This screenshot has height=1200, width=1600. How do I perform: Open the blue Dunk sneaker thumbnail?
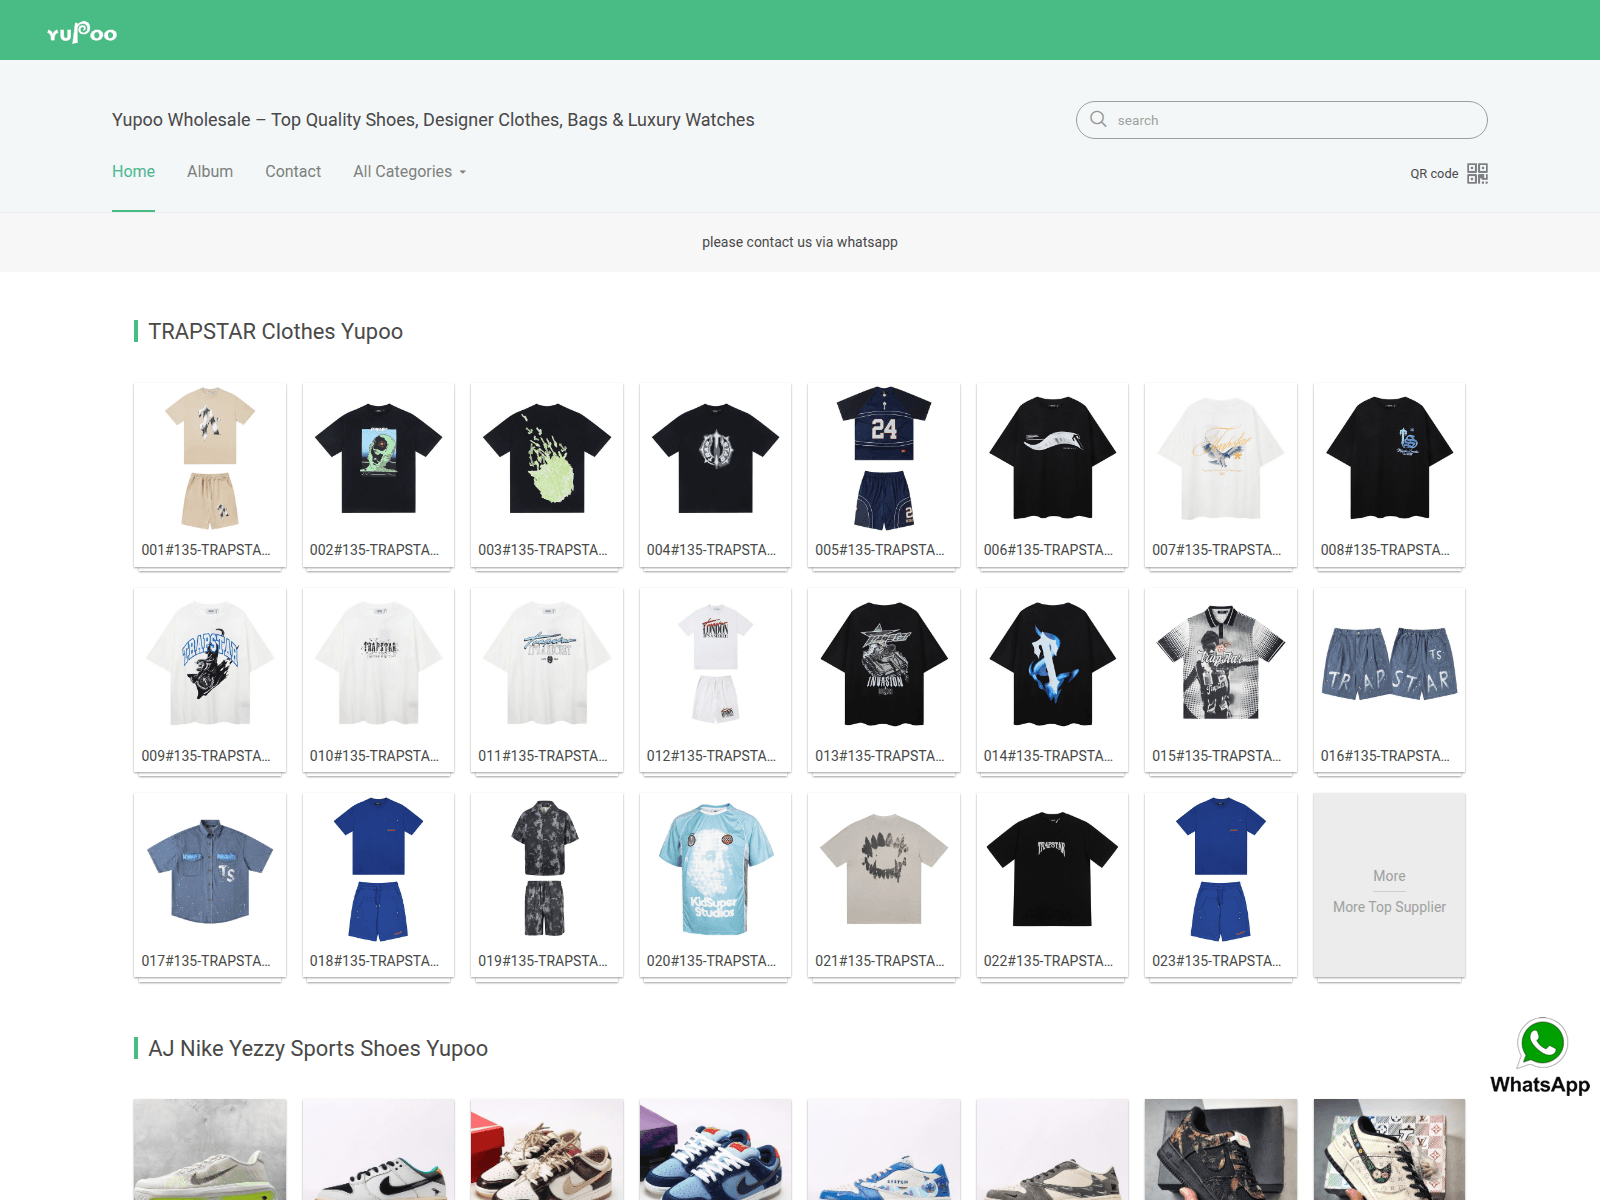point(715,1149)
